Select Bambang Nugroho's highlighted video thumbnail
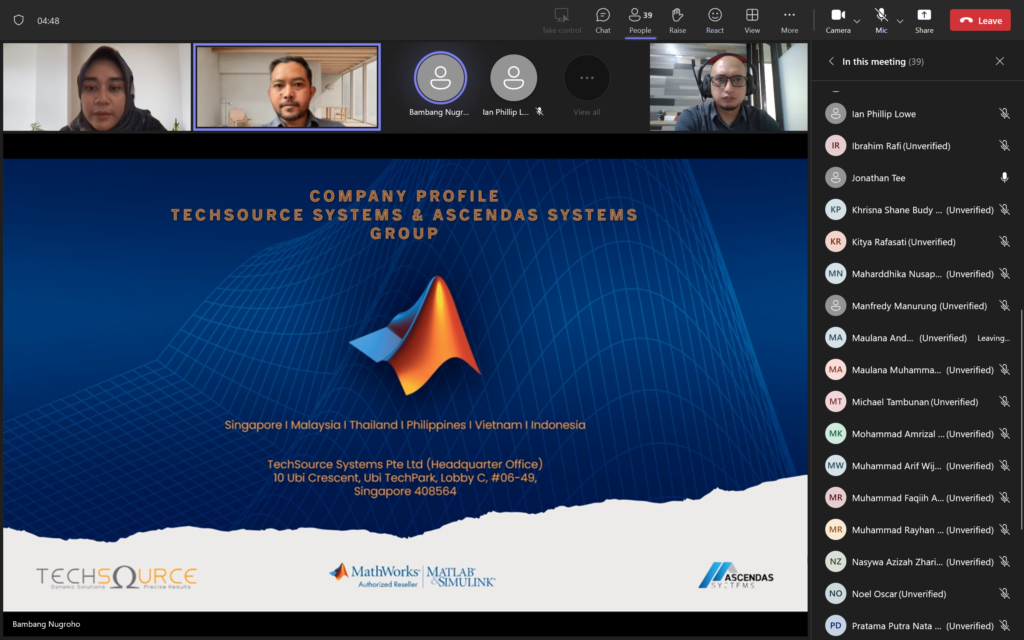 point(440,85)
